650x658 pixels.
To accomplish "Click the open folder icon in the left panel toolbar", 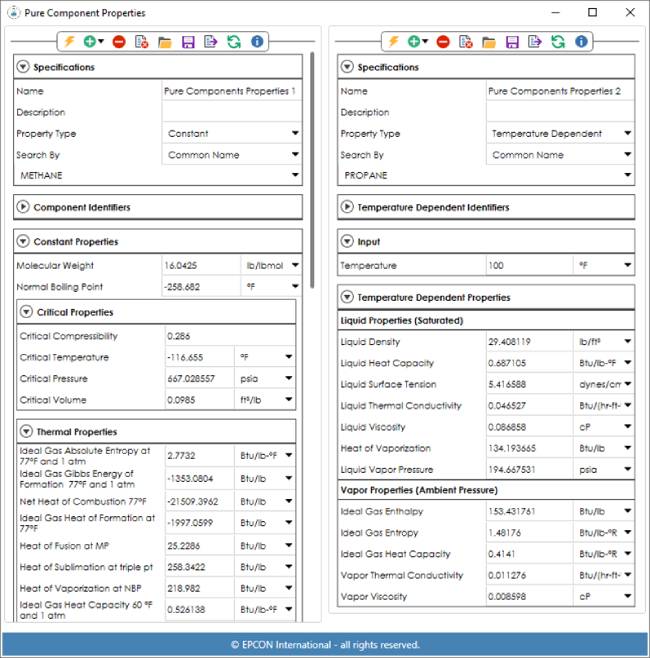I will coord(165,42).
